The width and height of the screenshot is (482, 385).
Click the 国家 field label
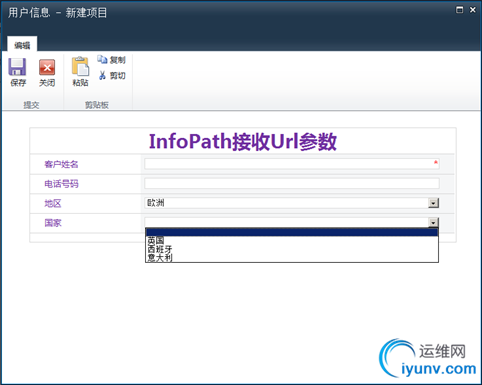click(53, 223)
